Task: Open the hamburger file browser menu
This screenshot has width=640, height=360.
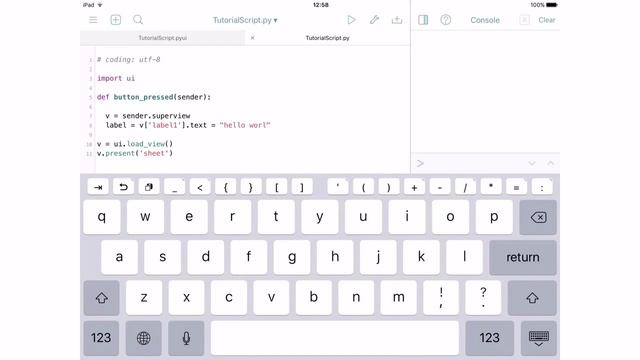Action: pyautogui.click(x=93, y=20)
